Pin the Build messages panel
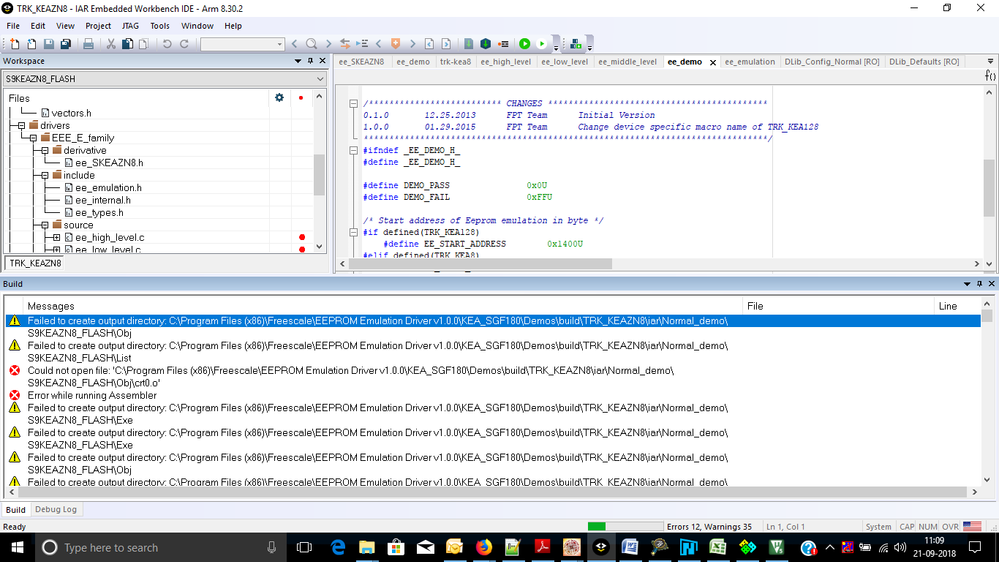This screenshot has width=999, height=562. [979, 284]
